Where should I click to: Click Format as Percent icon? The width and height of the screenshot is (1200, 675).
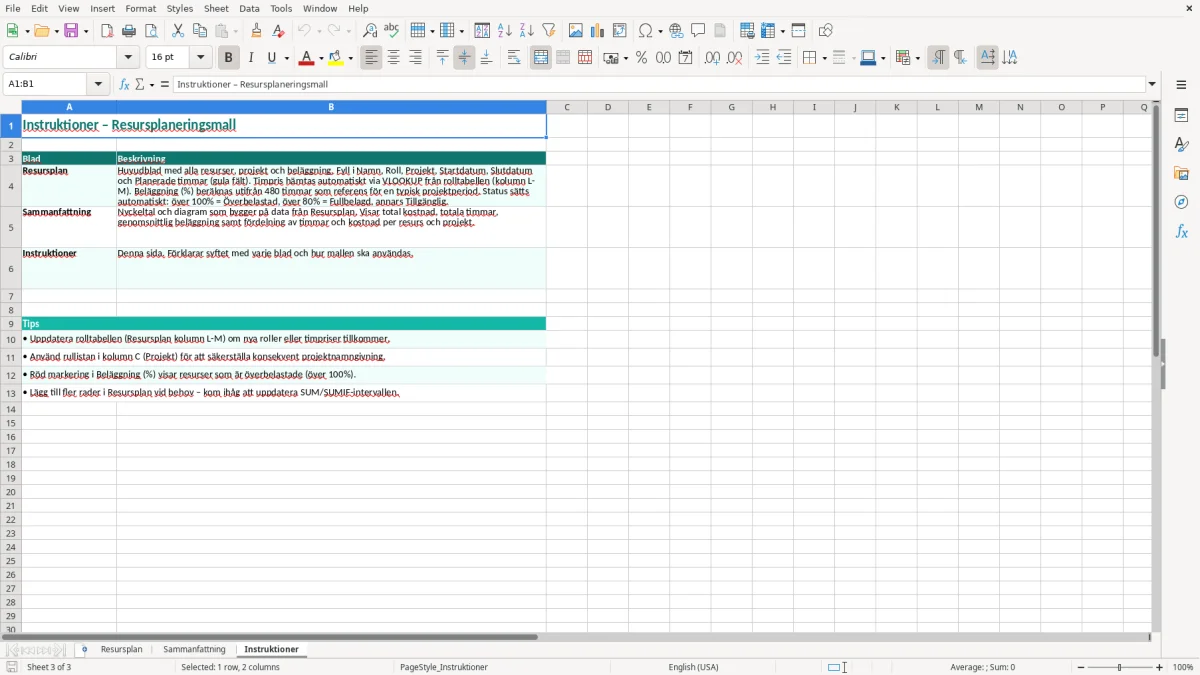[641, 58]
